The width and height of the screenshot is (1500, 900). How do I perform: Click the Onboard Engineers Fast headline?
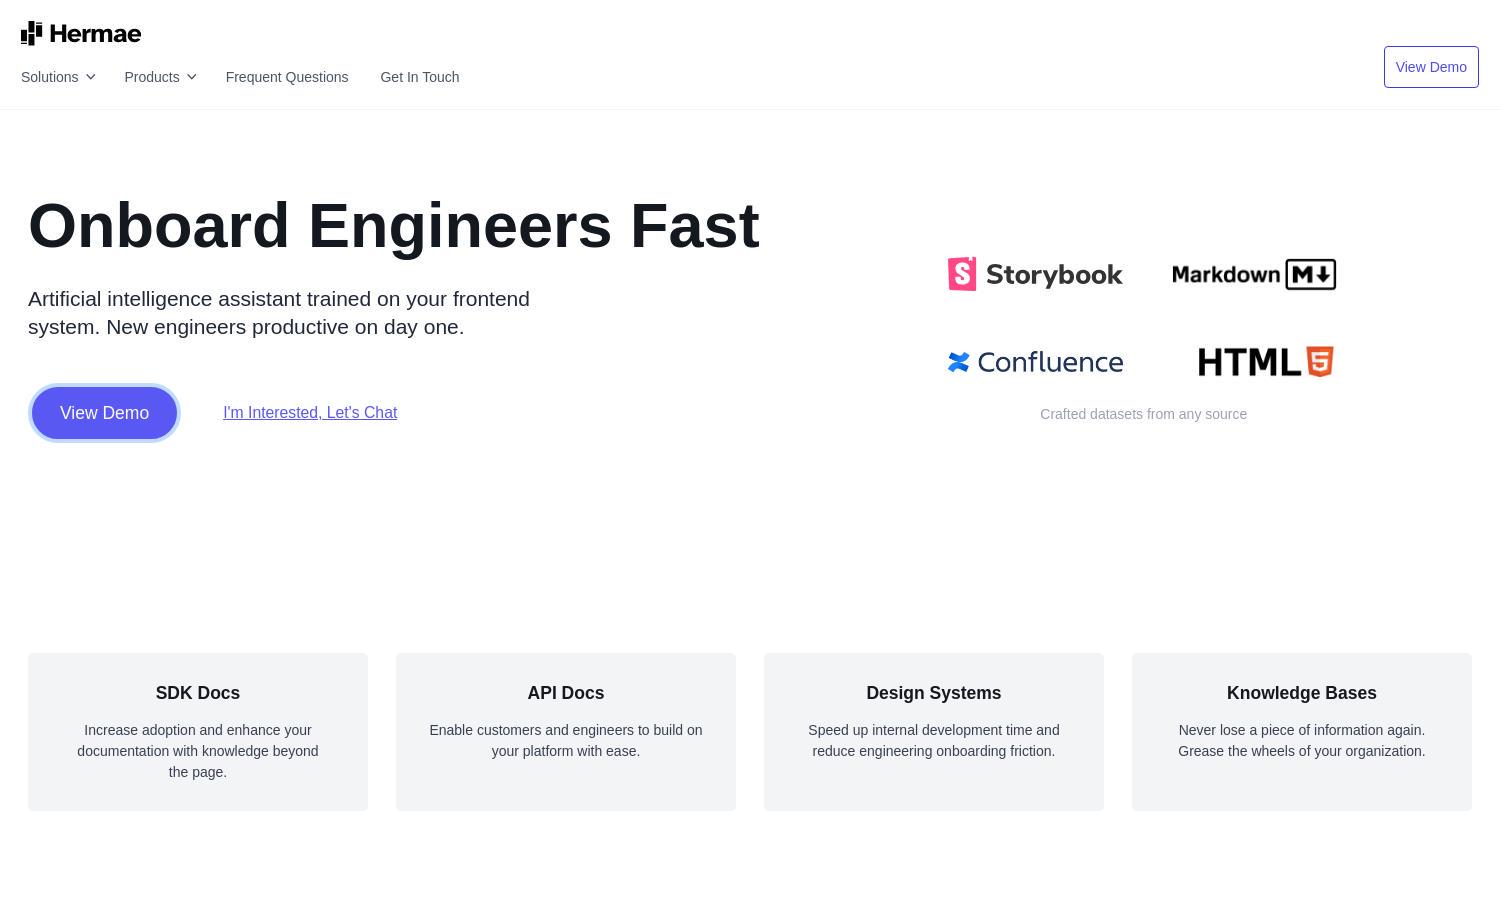click(x=394, y=226)
